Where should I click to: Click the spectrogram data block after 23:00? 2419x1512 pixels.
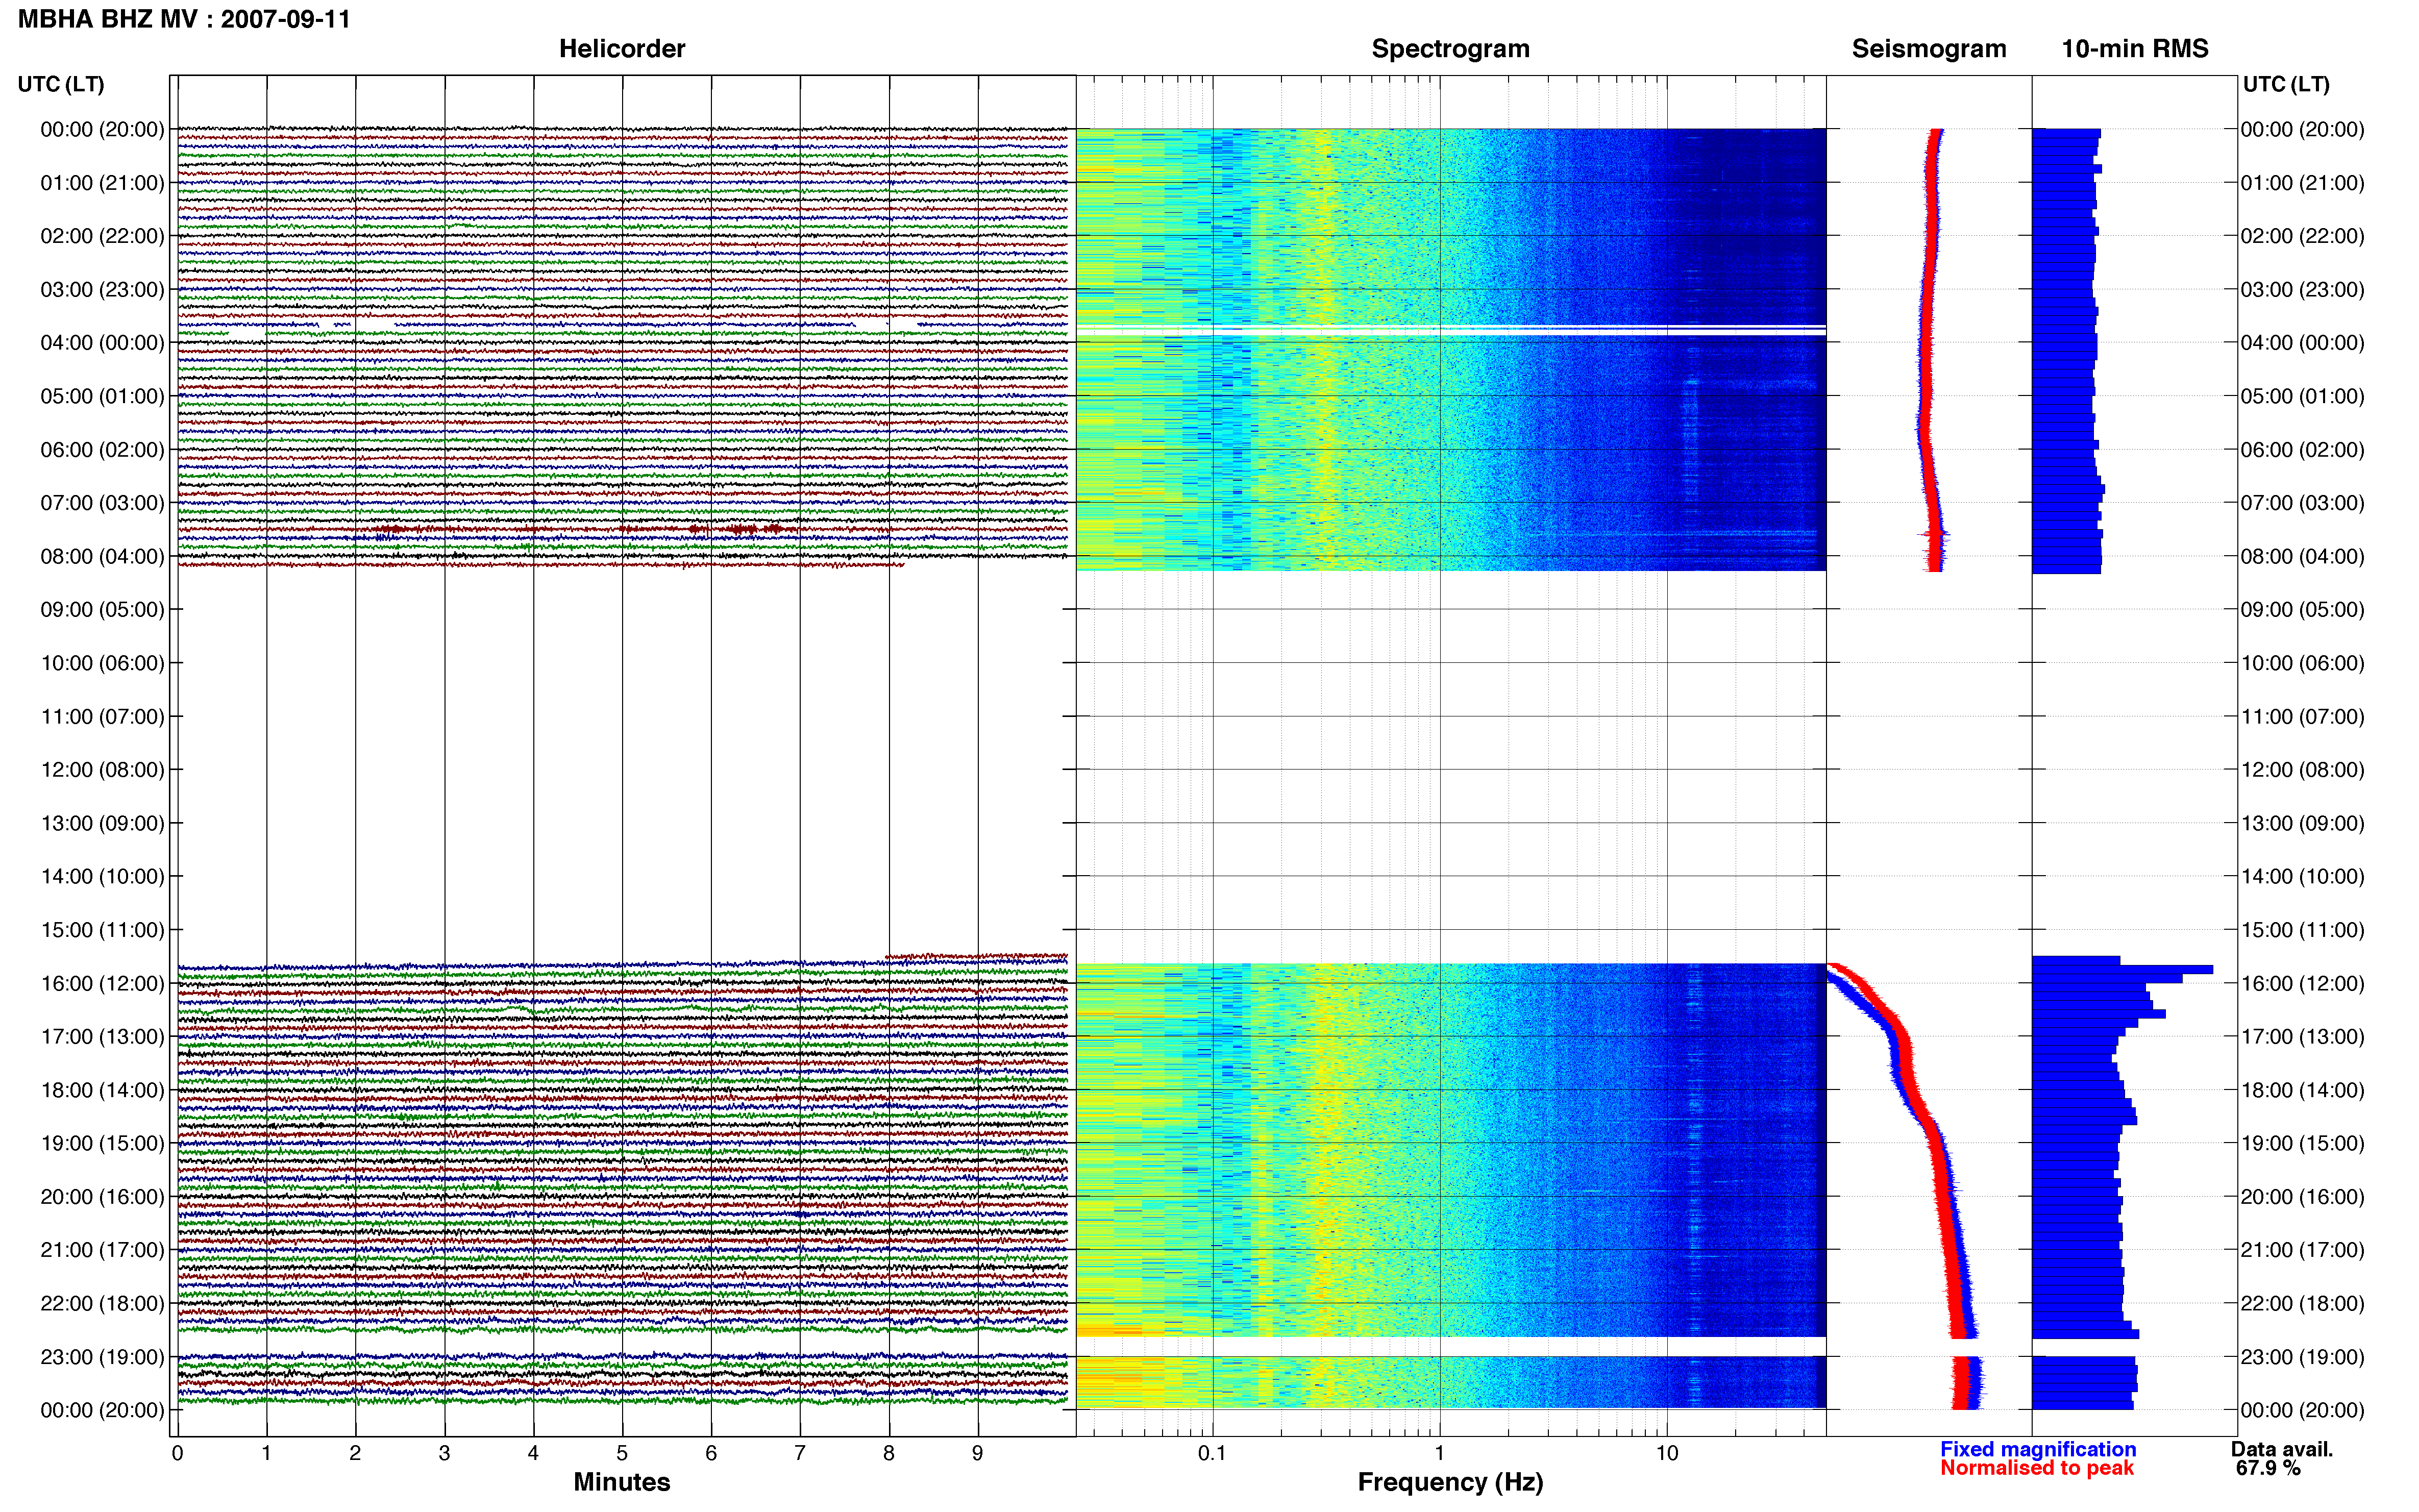click(1451, 1382)
